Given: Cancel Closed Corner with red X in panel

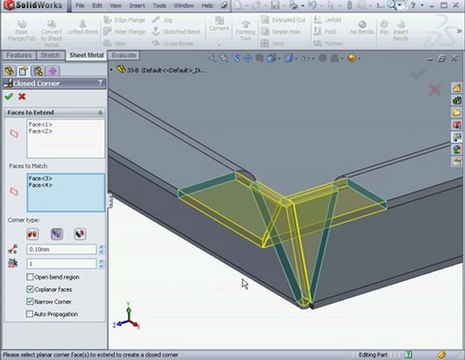Looking at the screenshot, I should pyautogui.click(x=22, y=97).
